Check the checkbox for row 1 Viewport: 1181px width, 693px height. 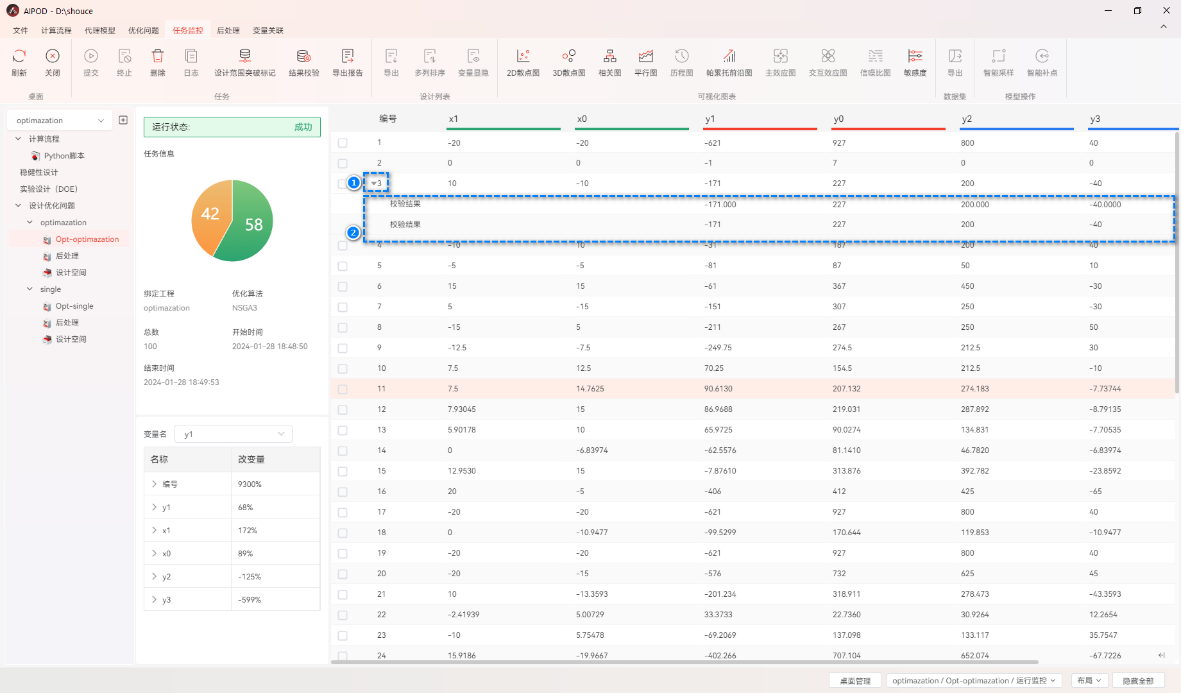[343, 143]
